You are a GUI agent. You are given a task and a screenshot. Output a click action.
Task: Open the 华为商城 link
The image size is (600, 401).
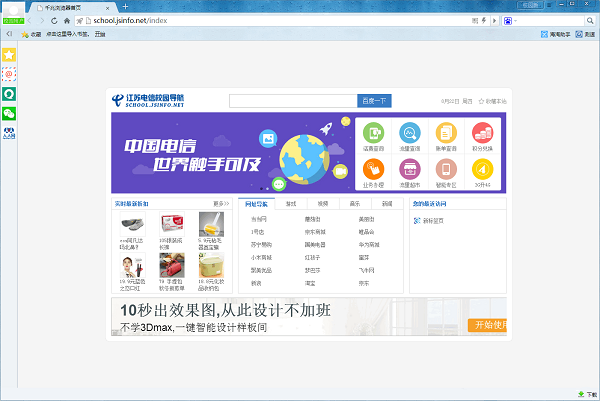pyautogui.click(x=369, y=245)
